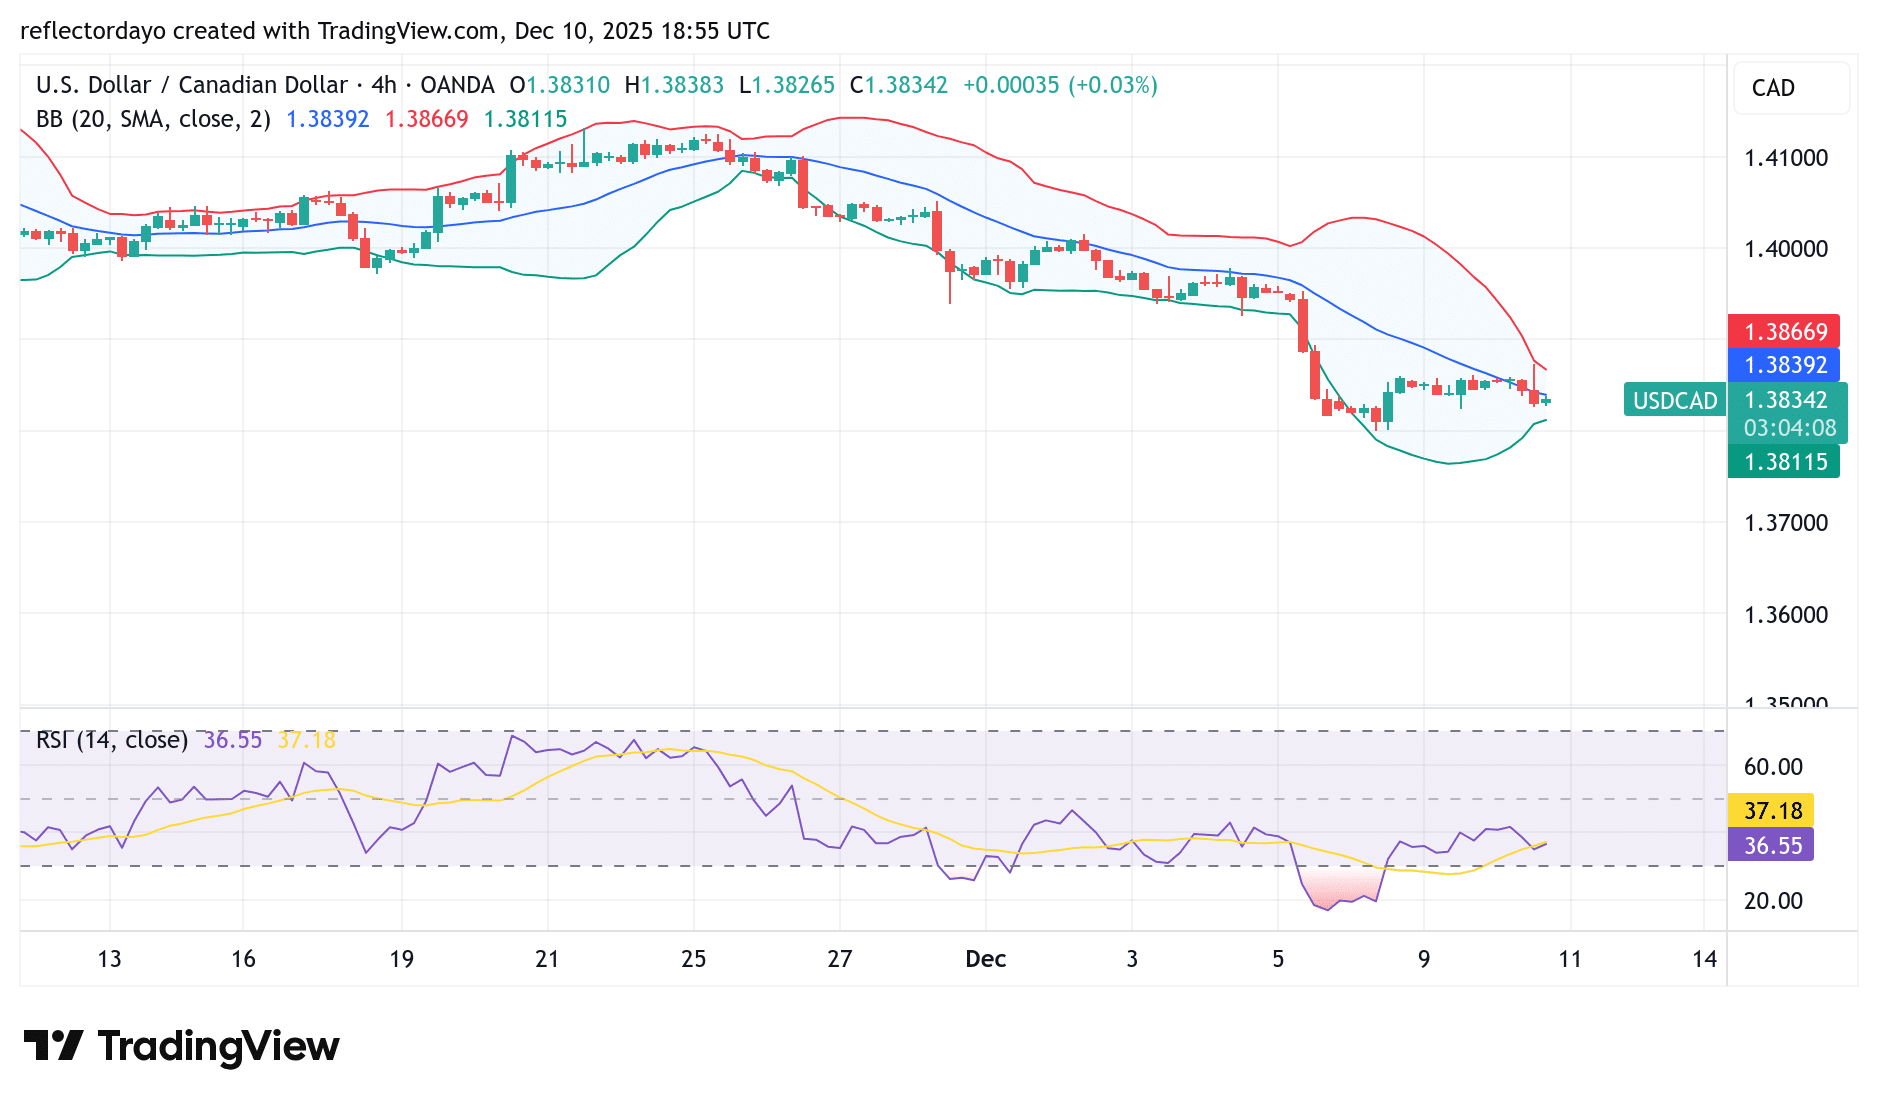Select the 1.40000 price scale level
Viewport: 1878px width, 1106px height.
coord(1789,249)
